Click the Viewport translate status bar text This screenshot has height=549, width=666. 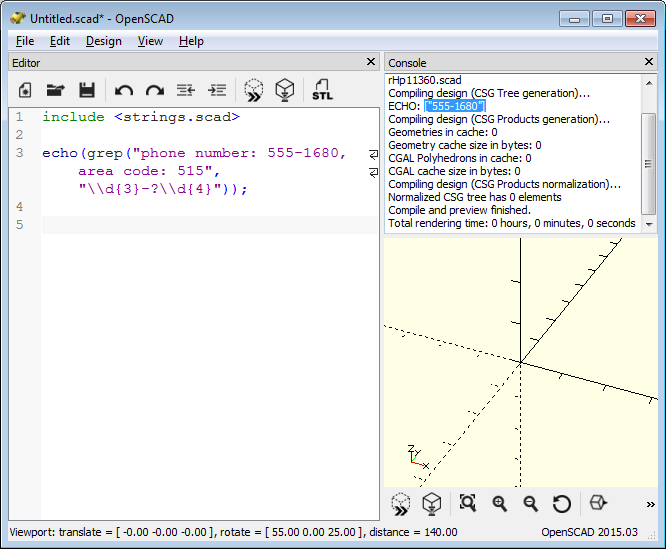[233, 532]
